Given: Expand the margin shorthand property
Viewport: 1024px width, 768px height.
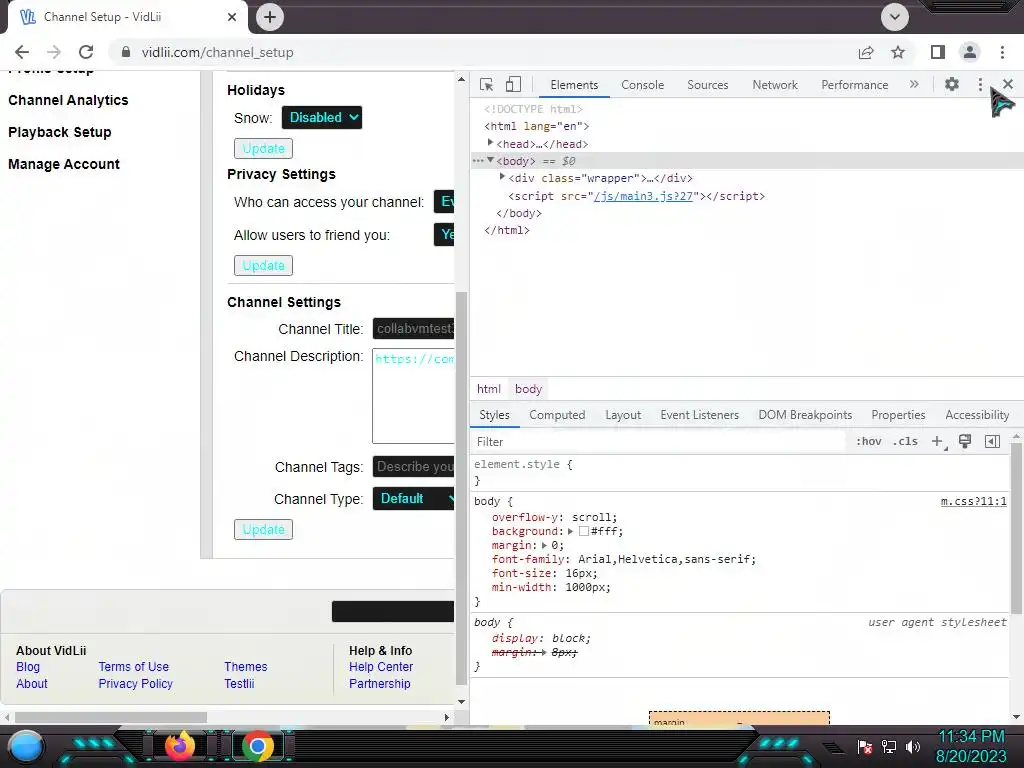Looking at the screenshot, I should [544, 545].
